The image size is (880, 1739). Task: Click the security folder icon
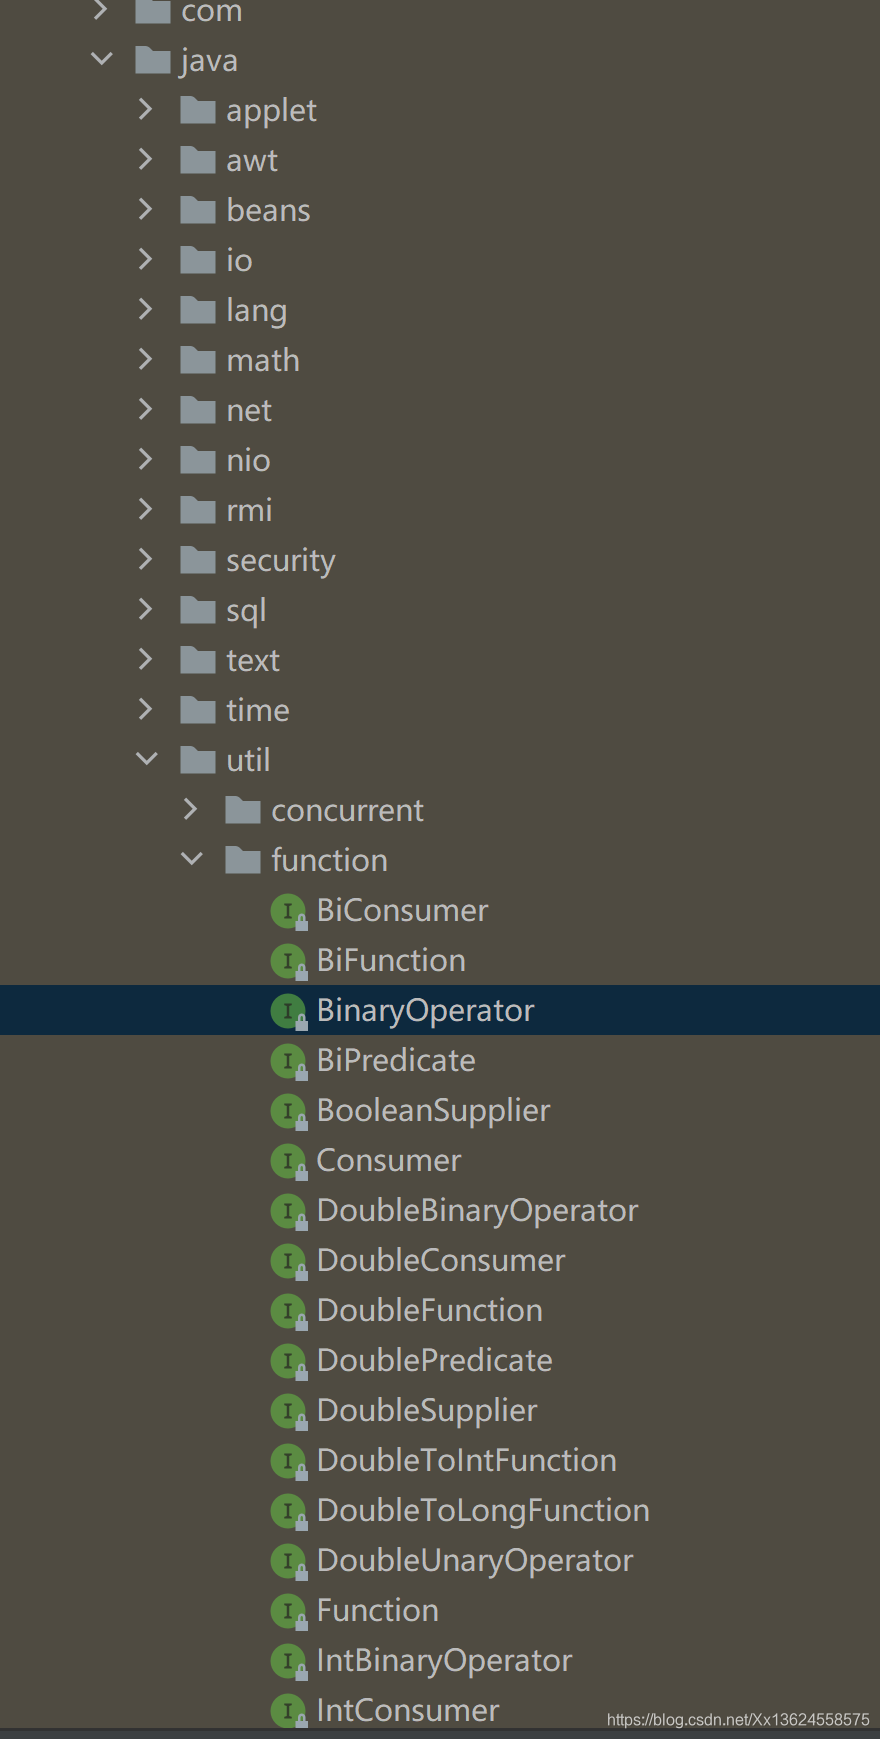[198, 560]
